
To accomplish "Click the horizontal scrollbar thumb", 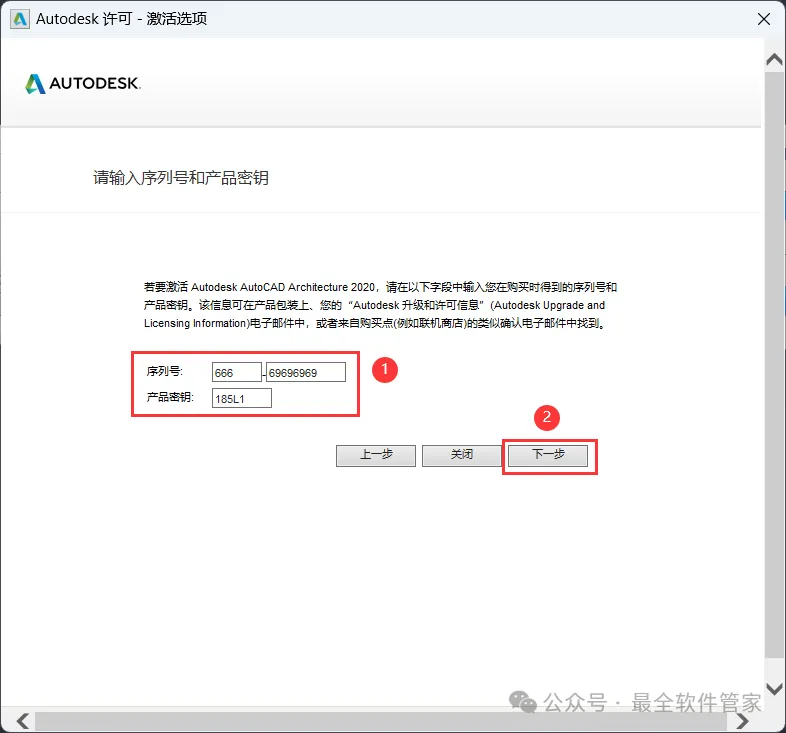I will 381,721.
